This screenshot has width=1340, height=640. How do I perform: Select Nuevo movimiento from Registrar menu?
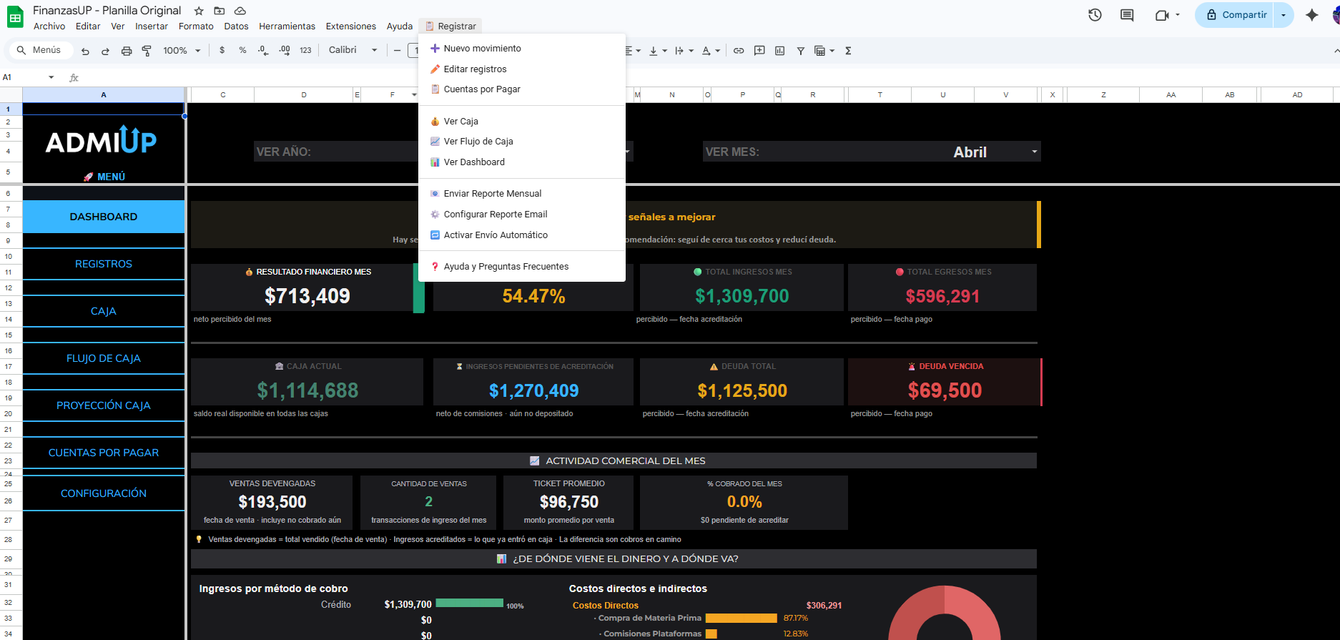pyautogui.click(x=482, y=48)
